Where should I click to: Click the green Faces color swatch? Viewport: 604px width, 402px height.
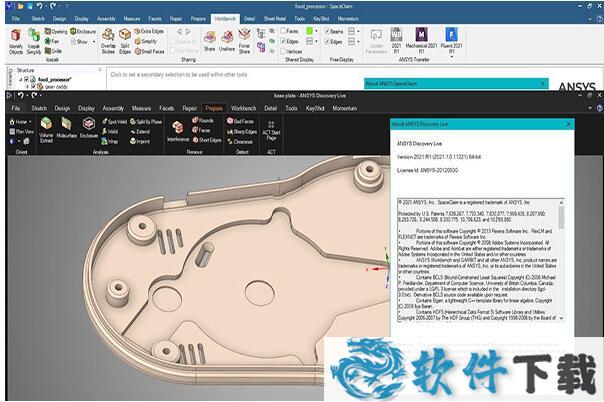coord(310,31)
